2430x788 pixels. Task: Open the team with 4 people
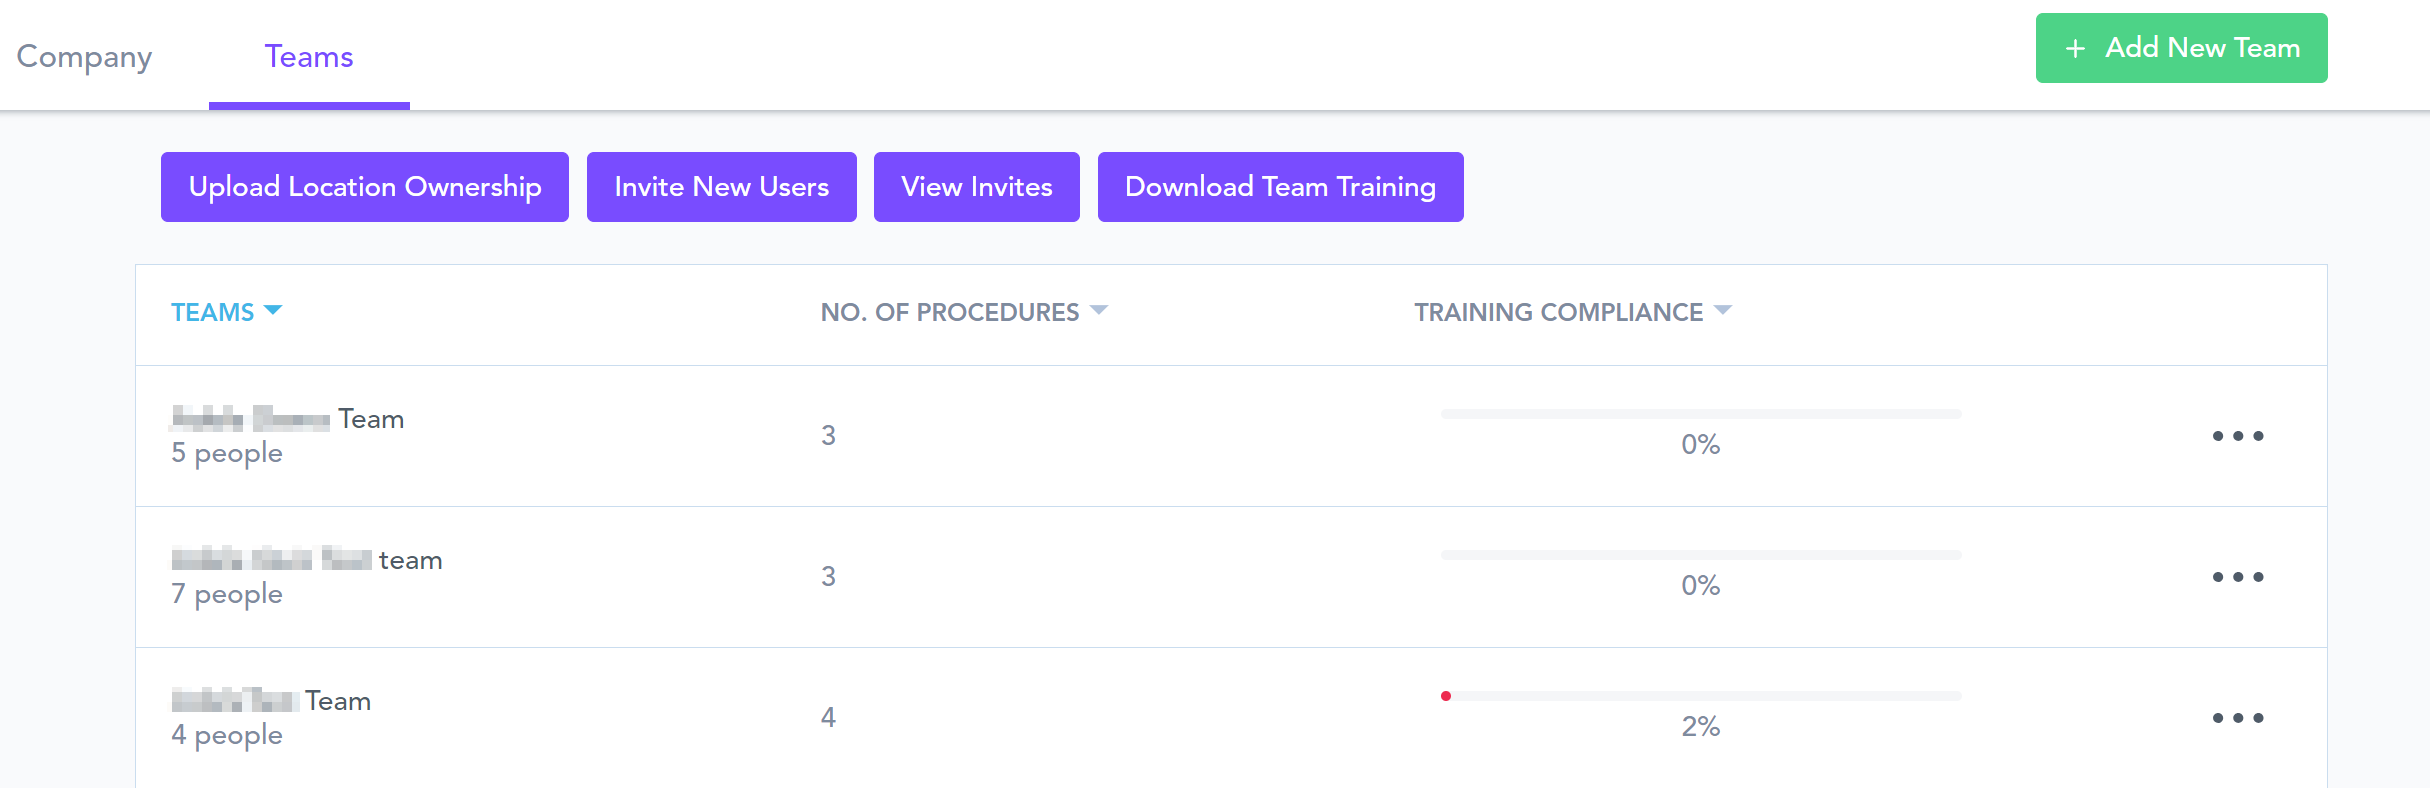[271, 702]
